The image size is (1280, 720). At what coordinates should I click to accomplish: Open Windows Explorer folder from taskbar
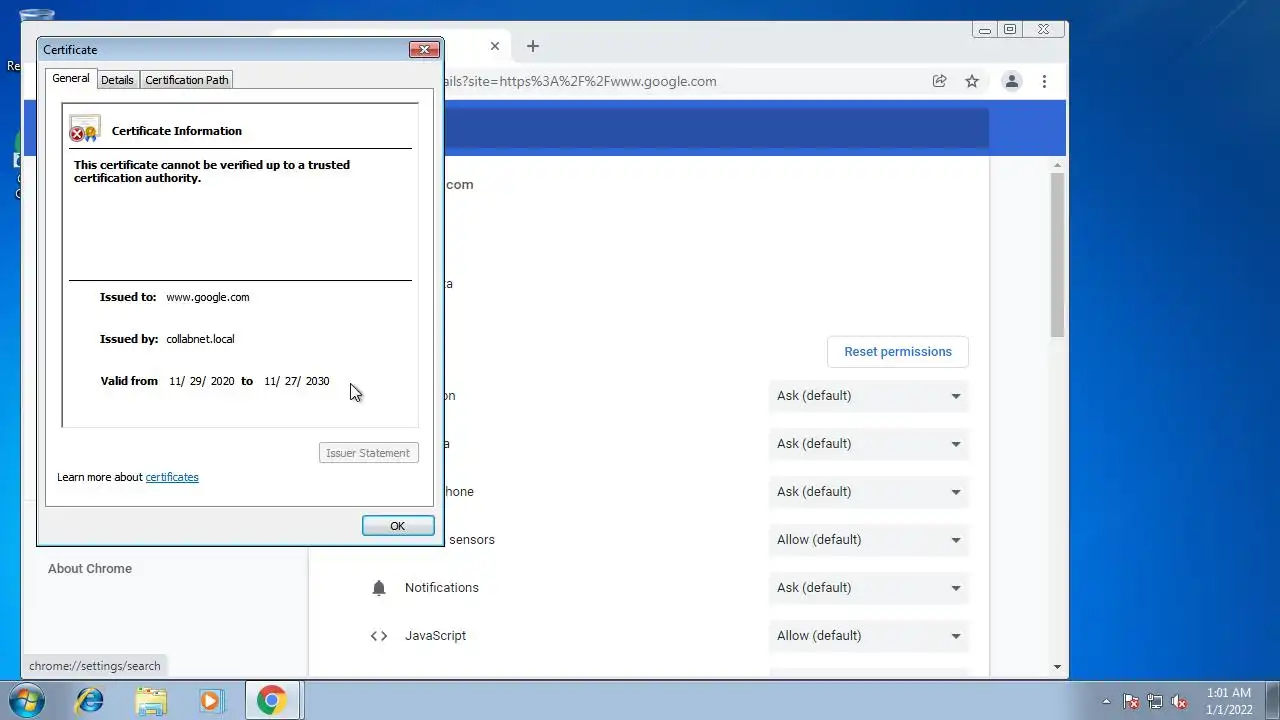coord(151,700)
